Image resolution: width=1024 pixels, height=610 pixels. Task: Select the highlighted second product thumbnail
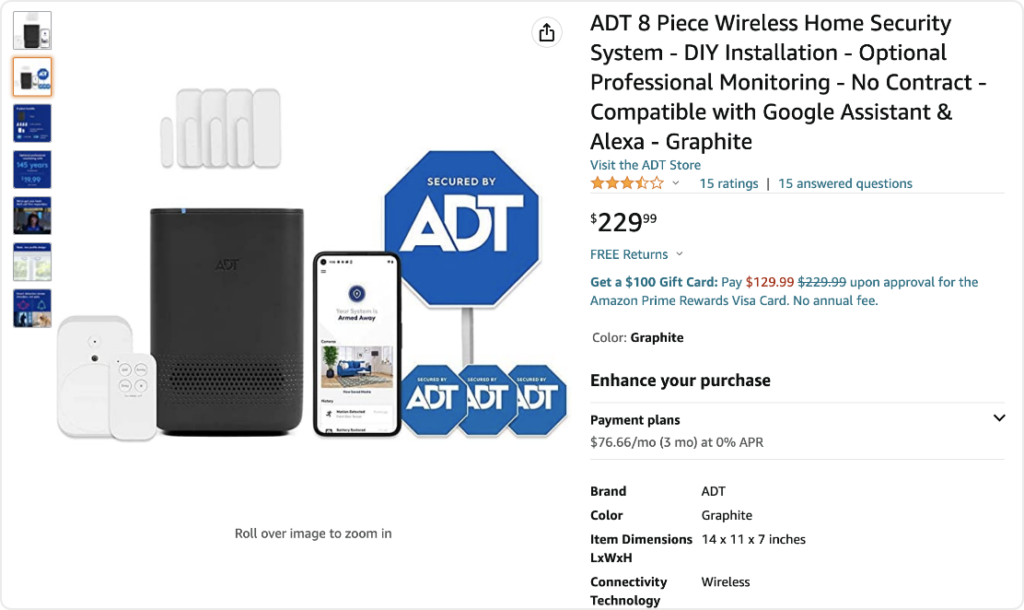click(32, 77)
